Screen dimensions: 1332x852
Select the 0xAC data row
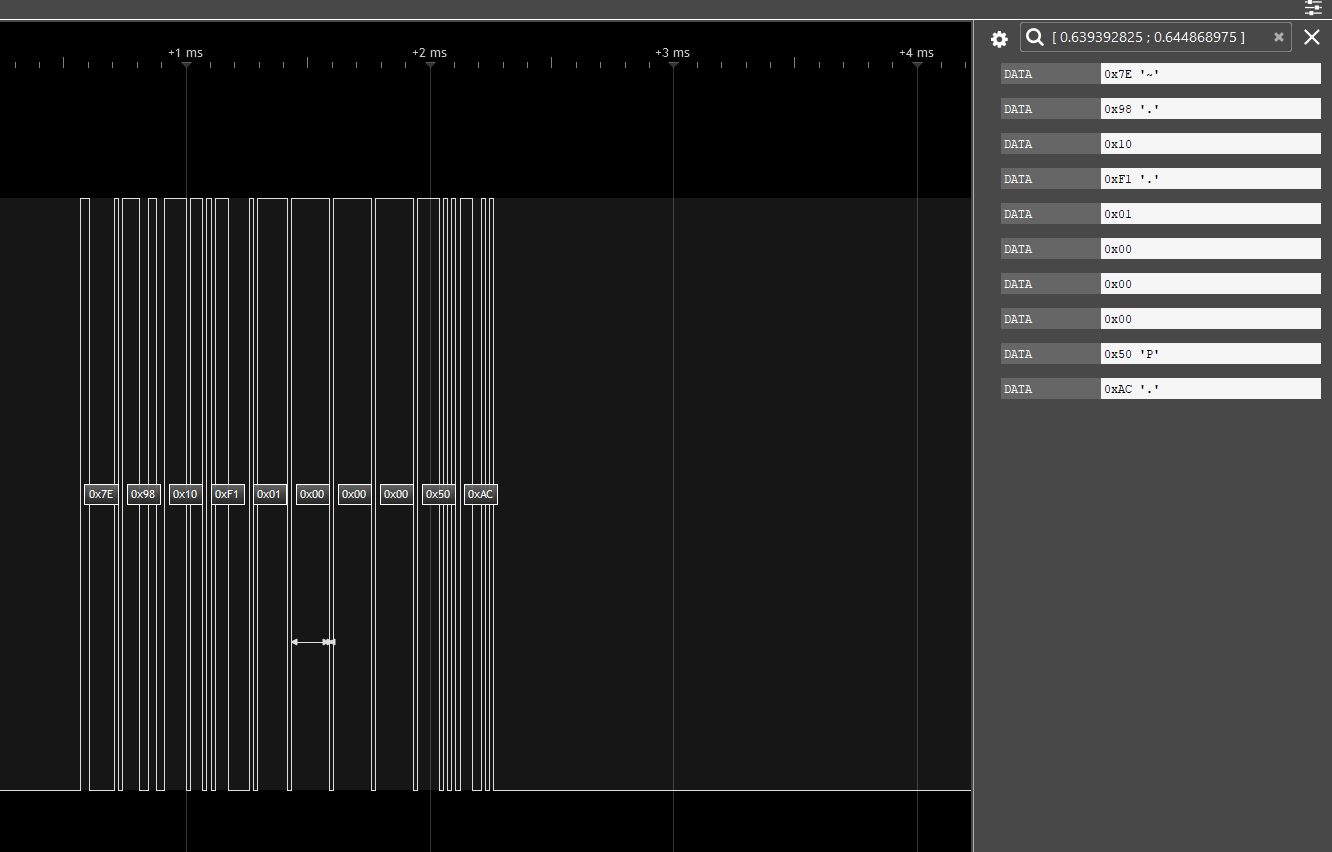click(x=1161, y=389)
